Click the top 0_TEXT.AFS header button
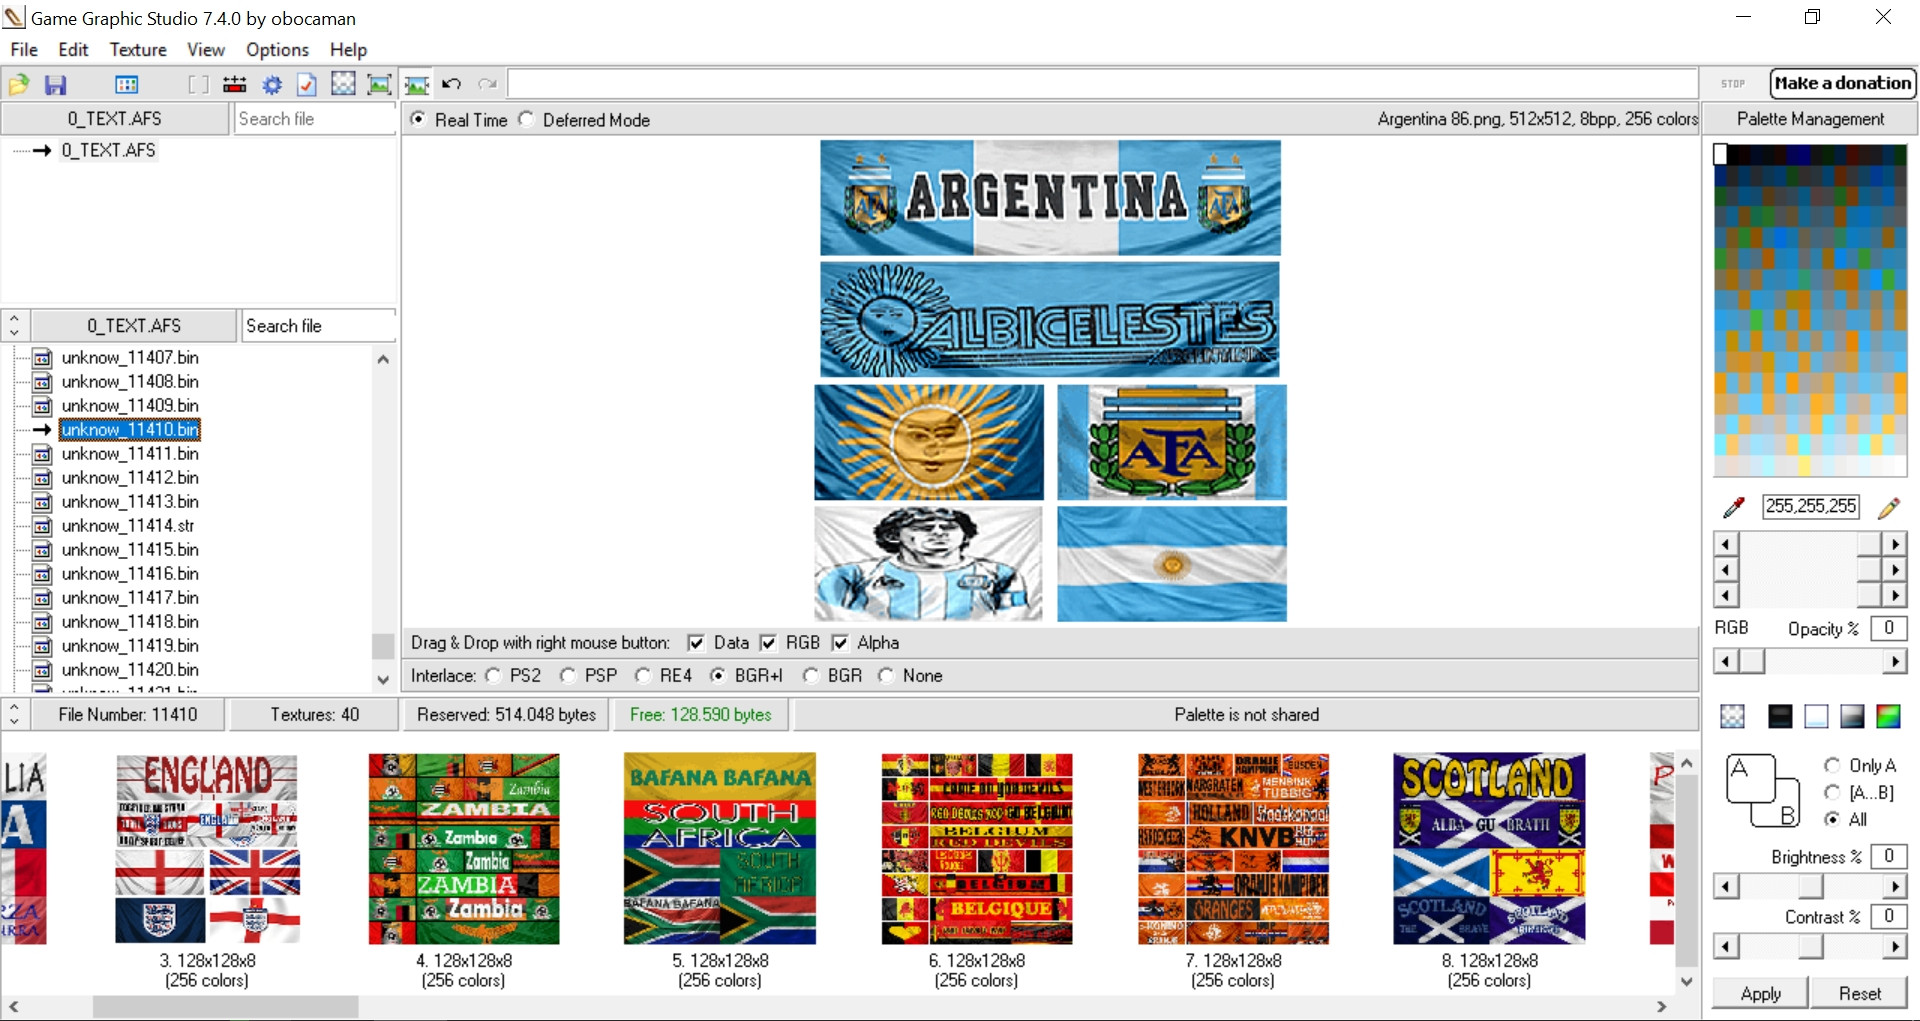The width and height of the screenshot is (1920, 1021). [x=115, y=119]
